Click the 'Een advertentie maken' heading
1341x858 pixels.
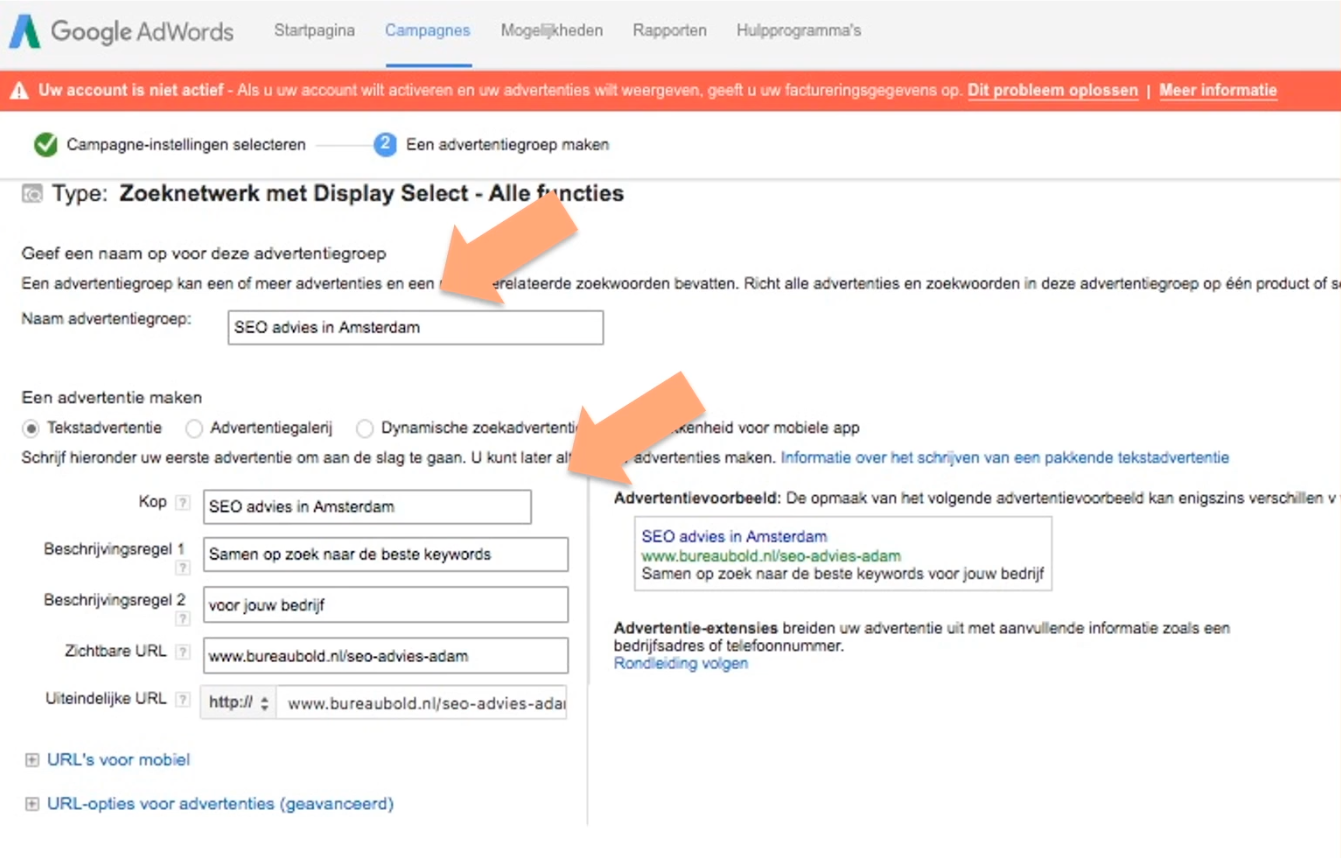(112, 398)
